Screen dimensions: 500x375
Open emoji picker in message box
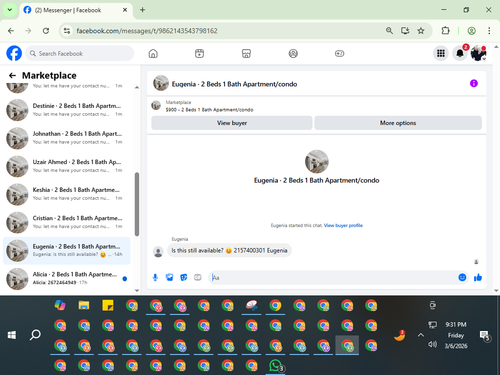pyautogui.click(x=462, y=277)
